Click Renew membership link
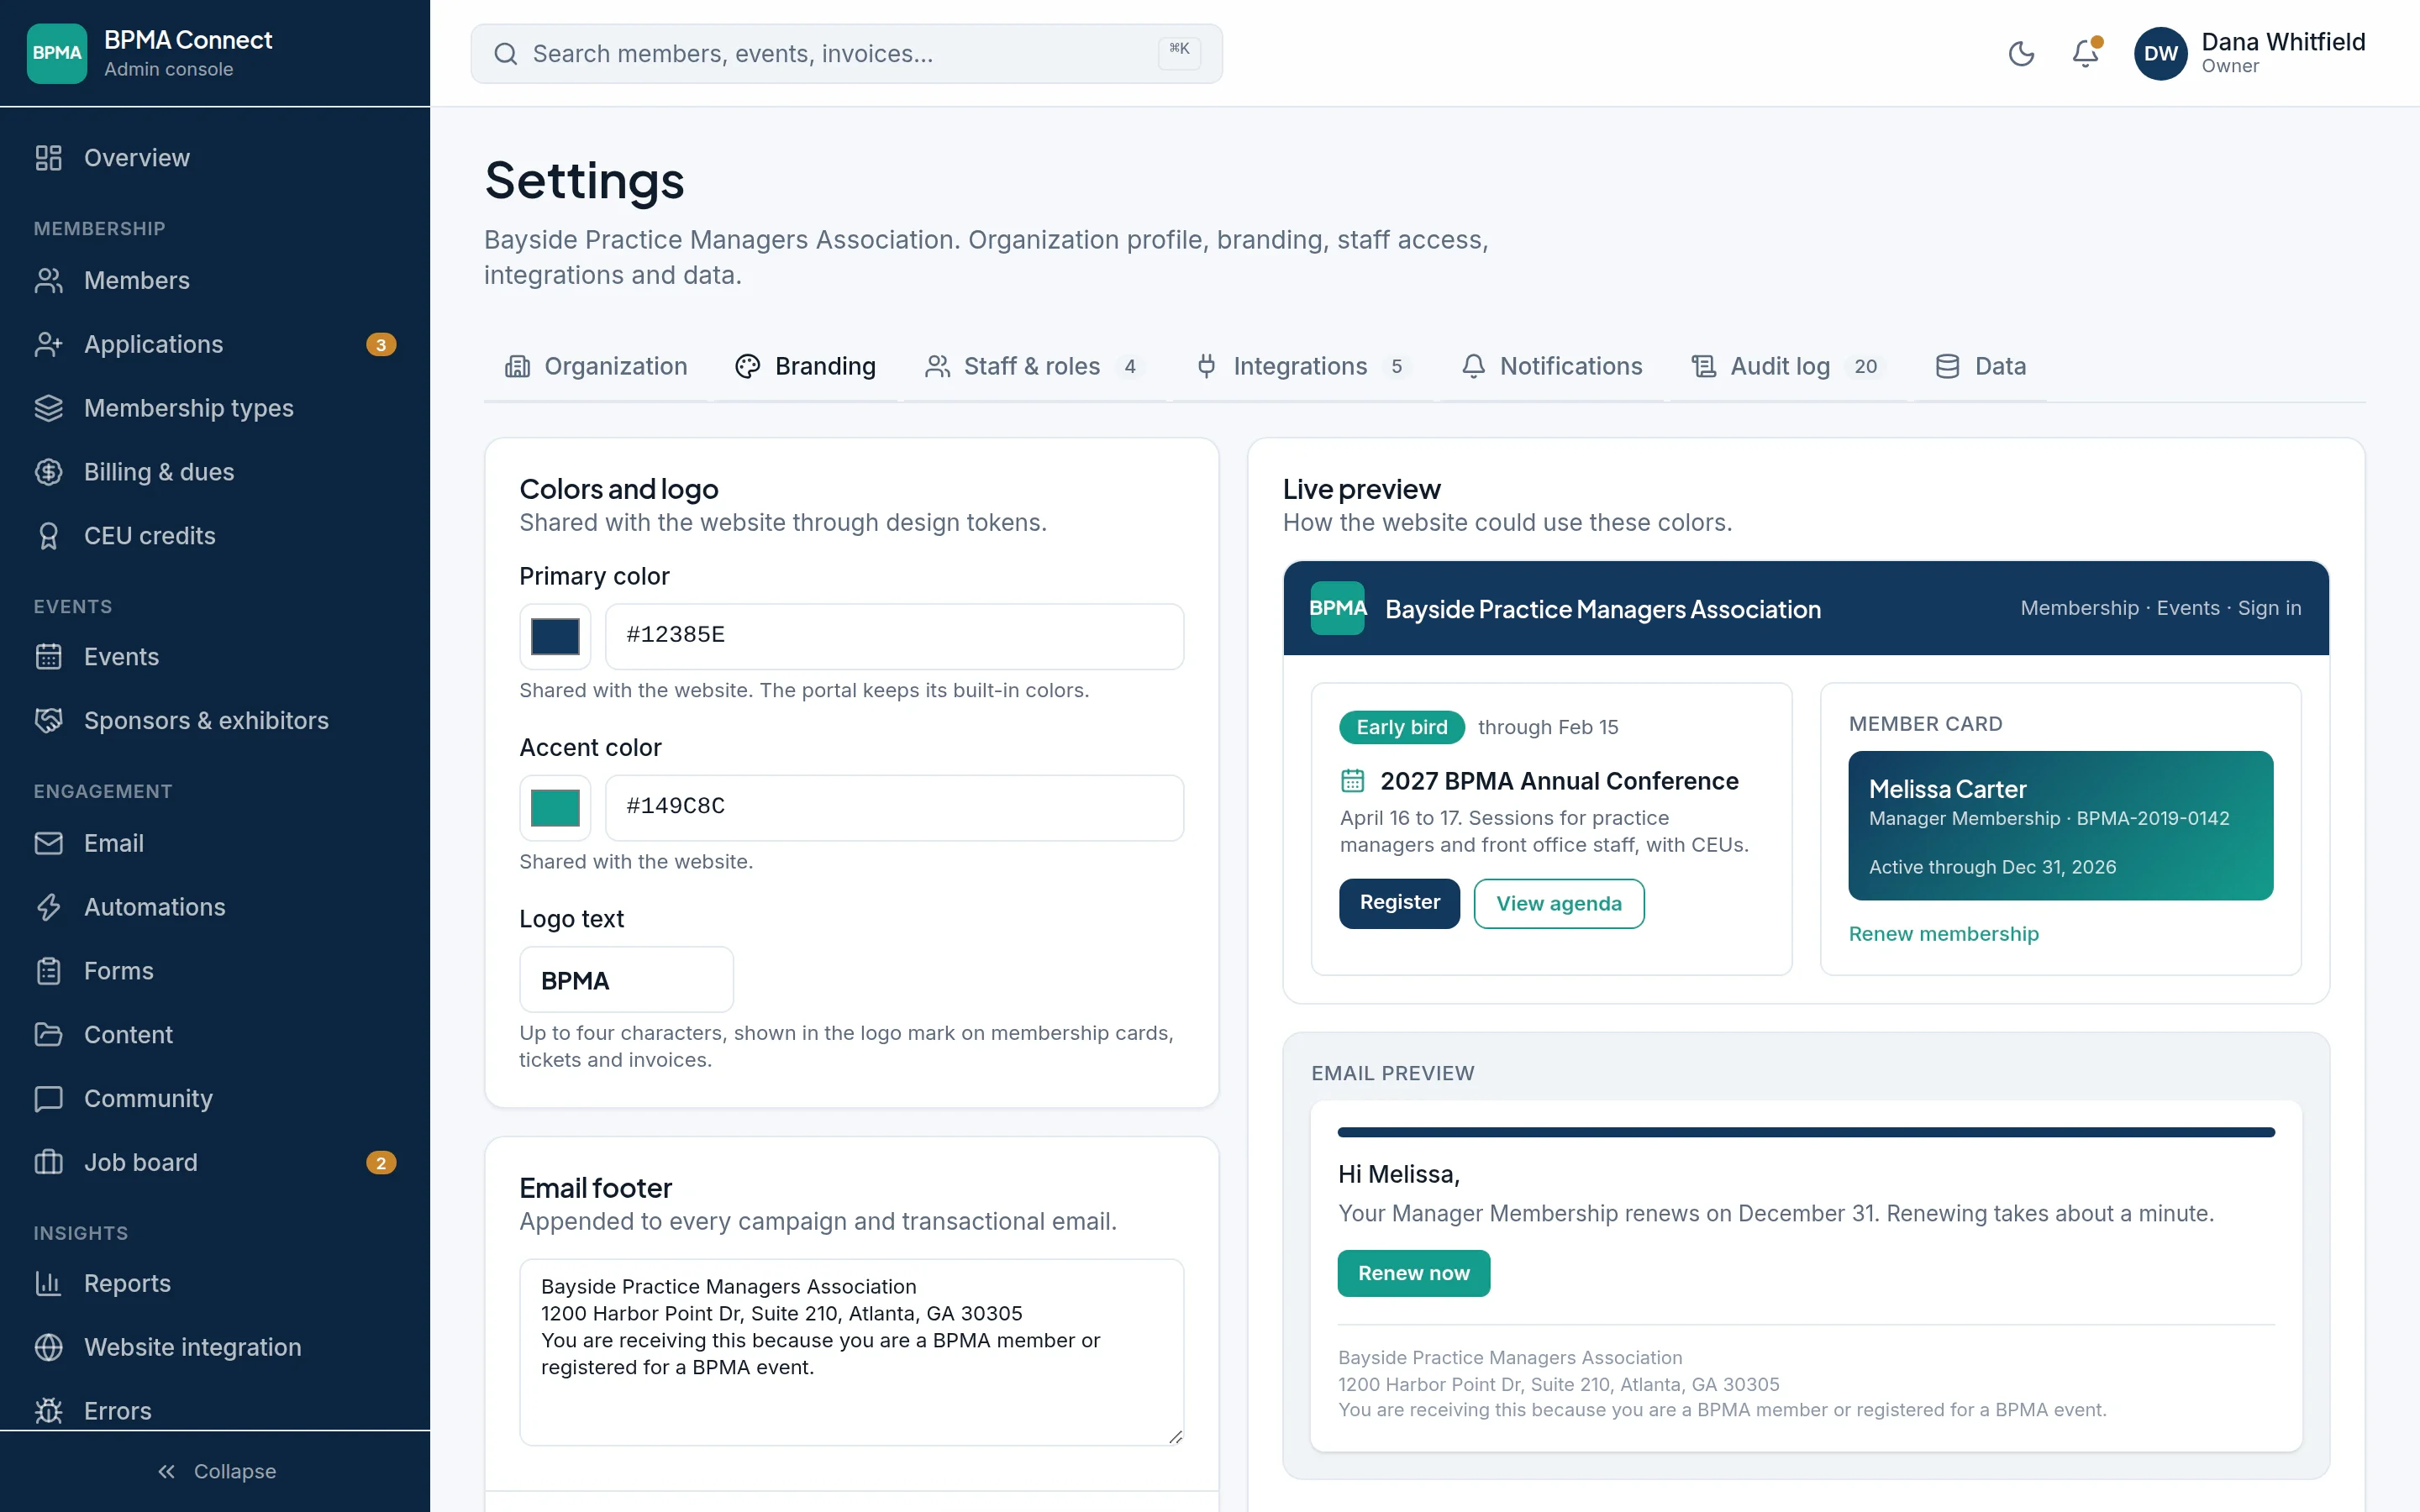 pos(1943,934)
